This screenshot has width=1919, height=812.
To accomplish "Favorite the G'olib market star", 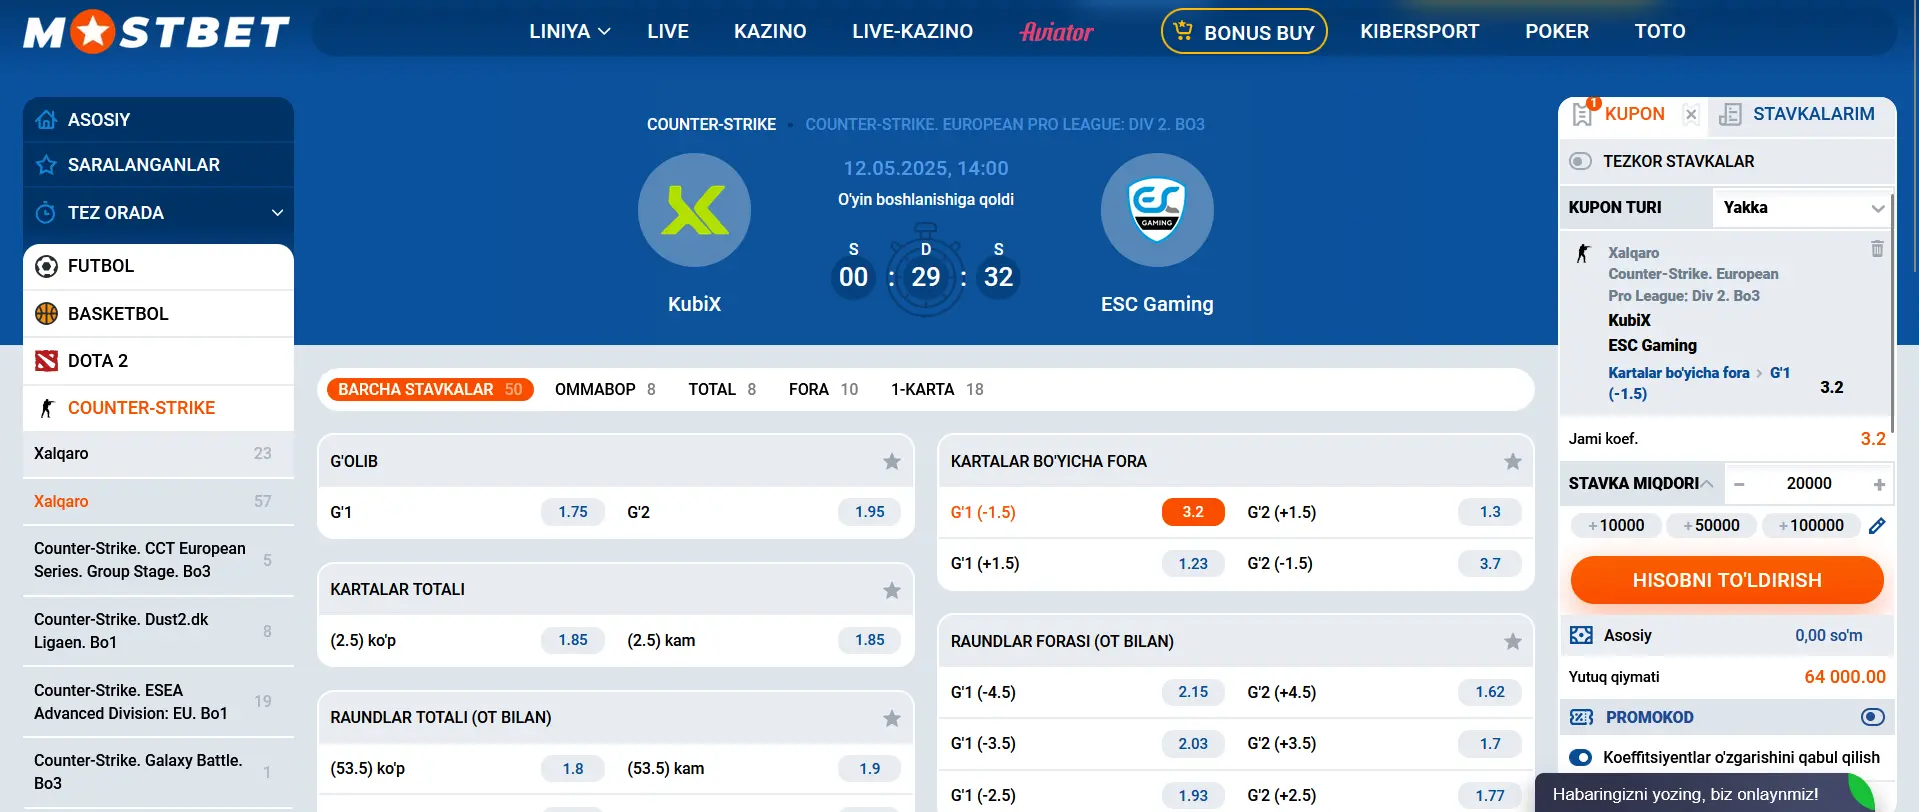I will [x=892, y=461].
